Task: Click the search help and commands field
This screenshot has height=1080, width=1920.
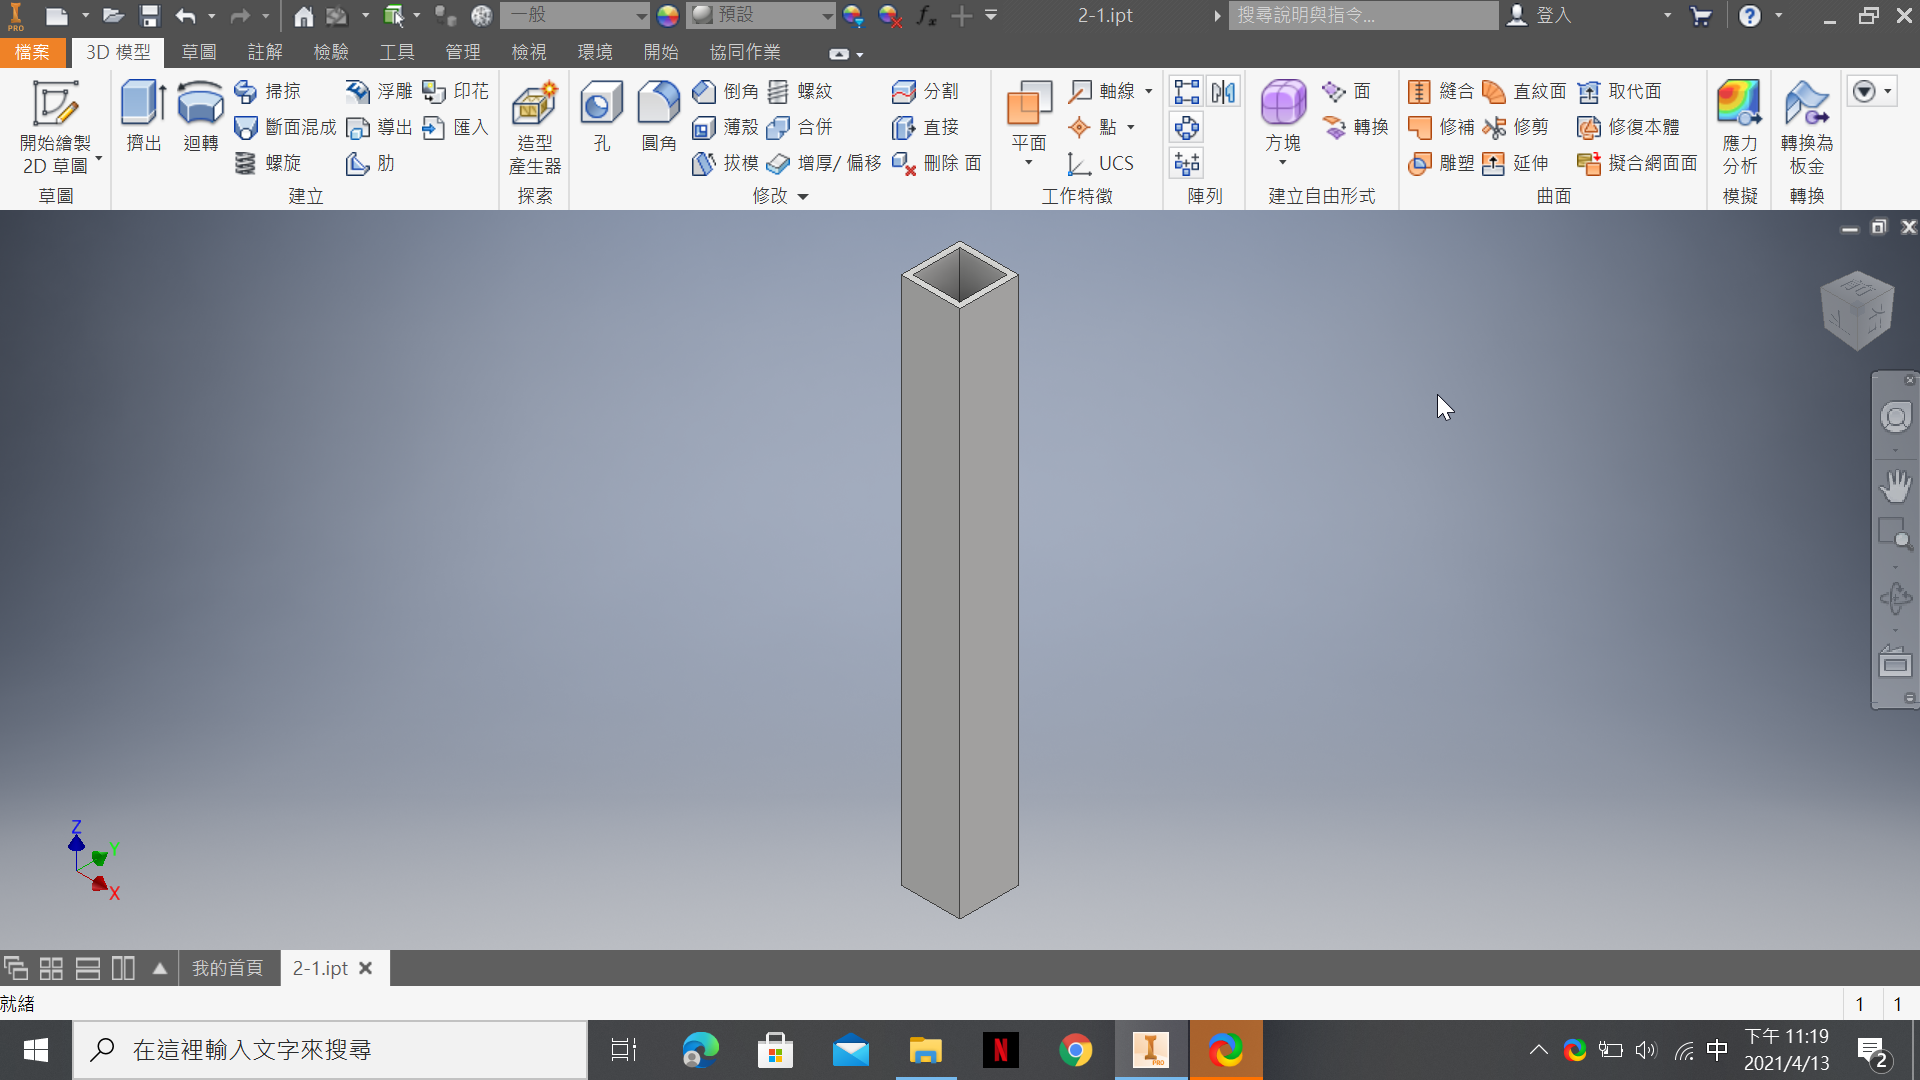Action: coord(1363,15)
